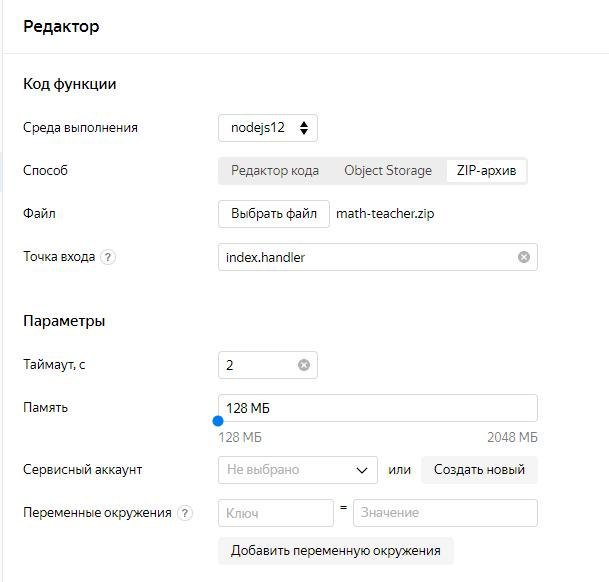Click the math-teacher.zip file name

pyautogui.click(x=385, y=214)
